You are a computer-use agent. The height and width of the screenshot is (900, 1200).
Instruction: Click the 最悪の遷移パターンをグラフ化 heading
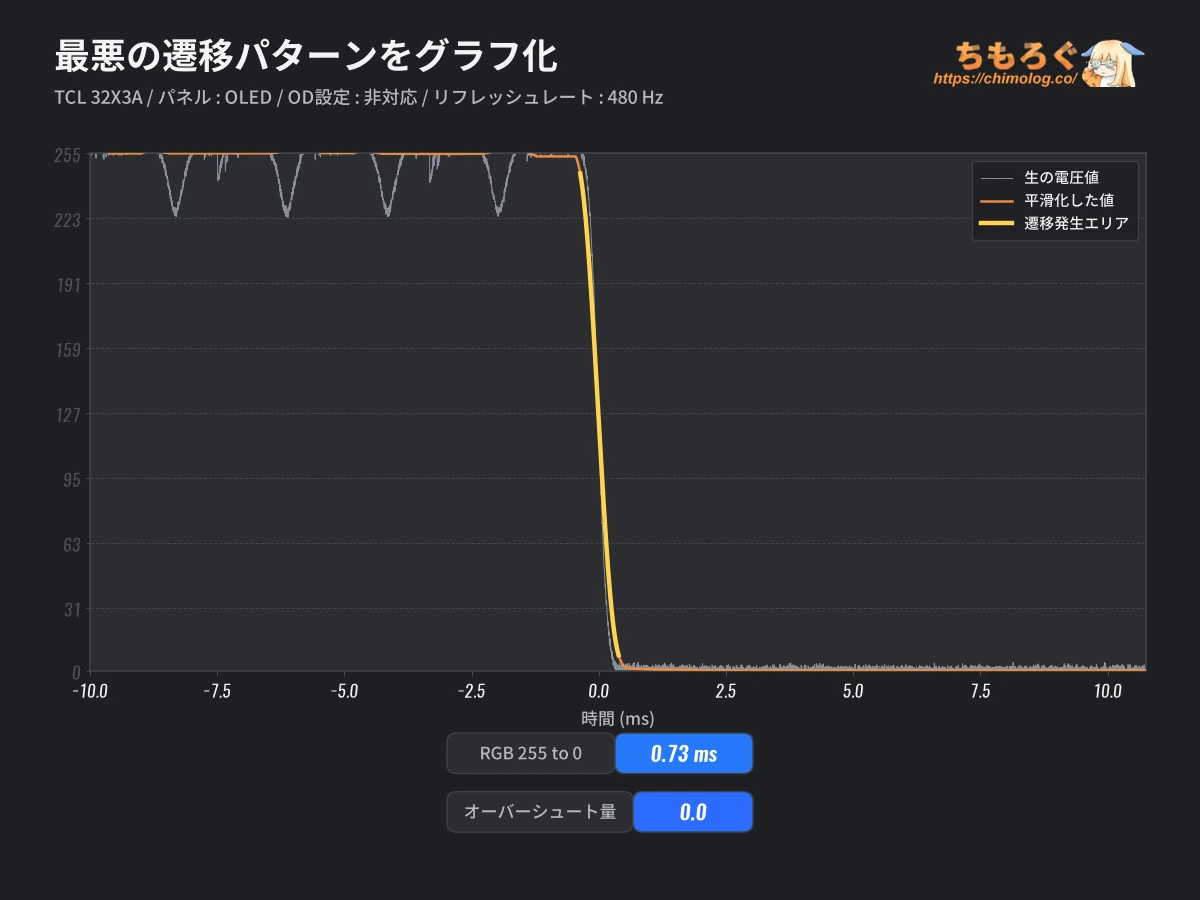(306, 56)
